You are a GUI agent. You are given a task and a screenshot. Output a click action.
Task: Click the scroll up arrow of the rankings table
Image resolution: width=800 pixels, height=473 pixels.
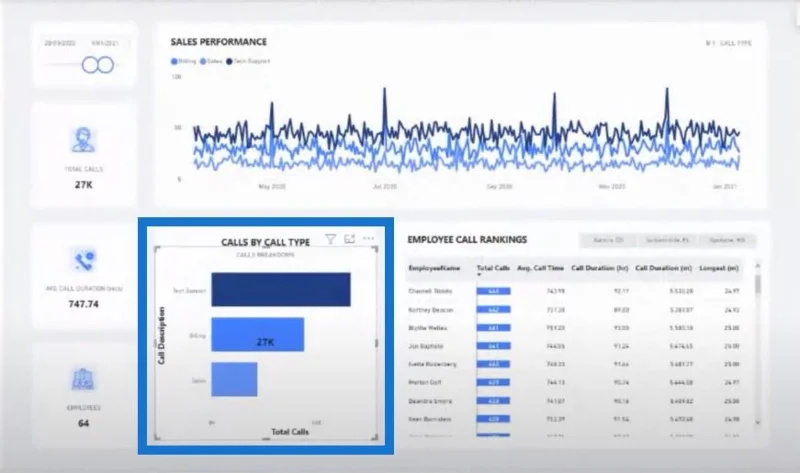(758, 266)
